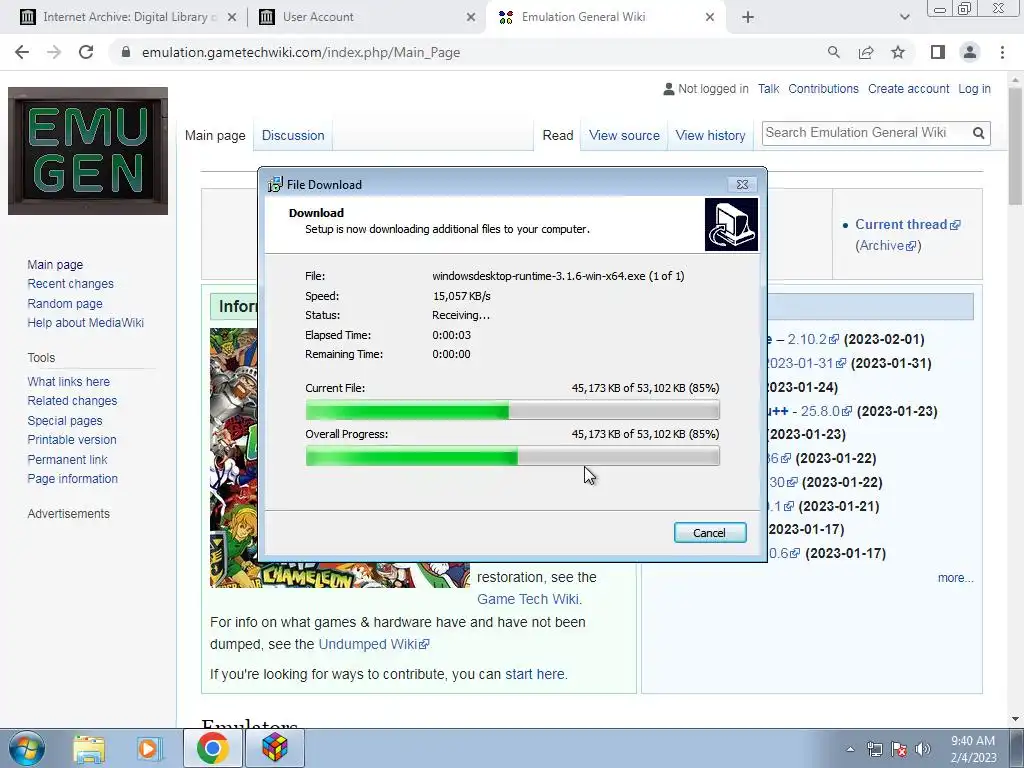Click the volume speaker tray icon
This screenshot has width=1024, height=768.
pos(923,749)
